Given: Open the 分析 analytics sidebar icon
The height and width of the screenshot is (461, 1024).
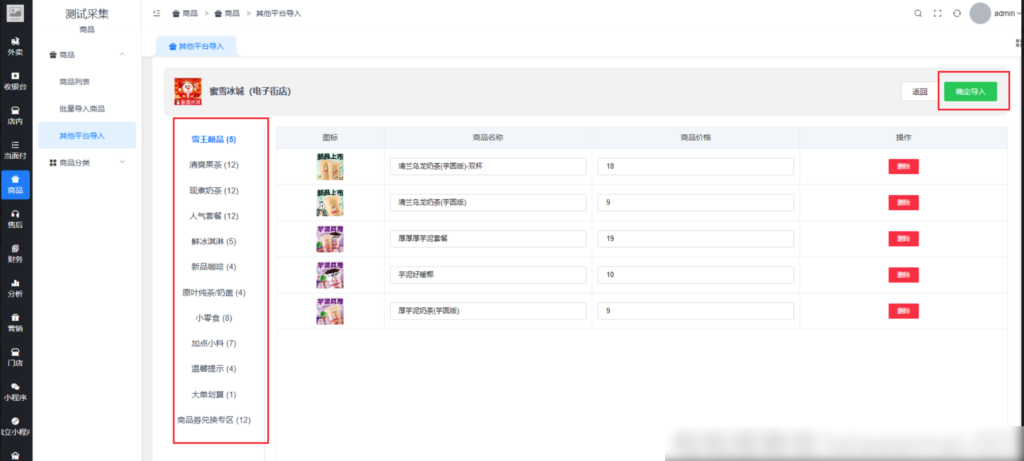Looking at the screenshot, I should pyautogui.click(x=15, y=288).
